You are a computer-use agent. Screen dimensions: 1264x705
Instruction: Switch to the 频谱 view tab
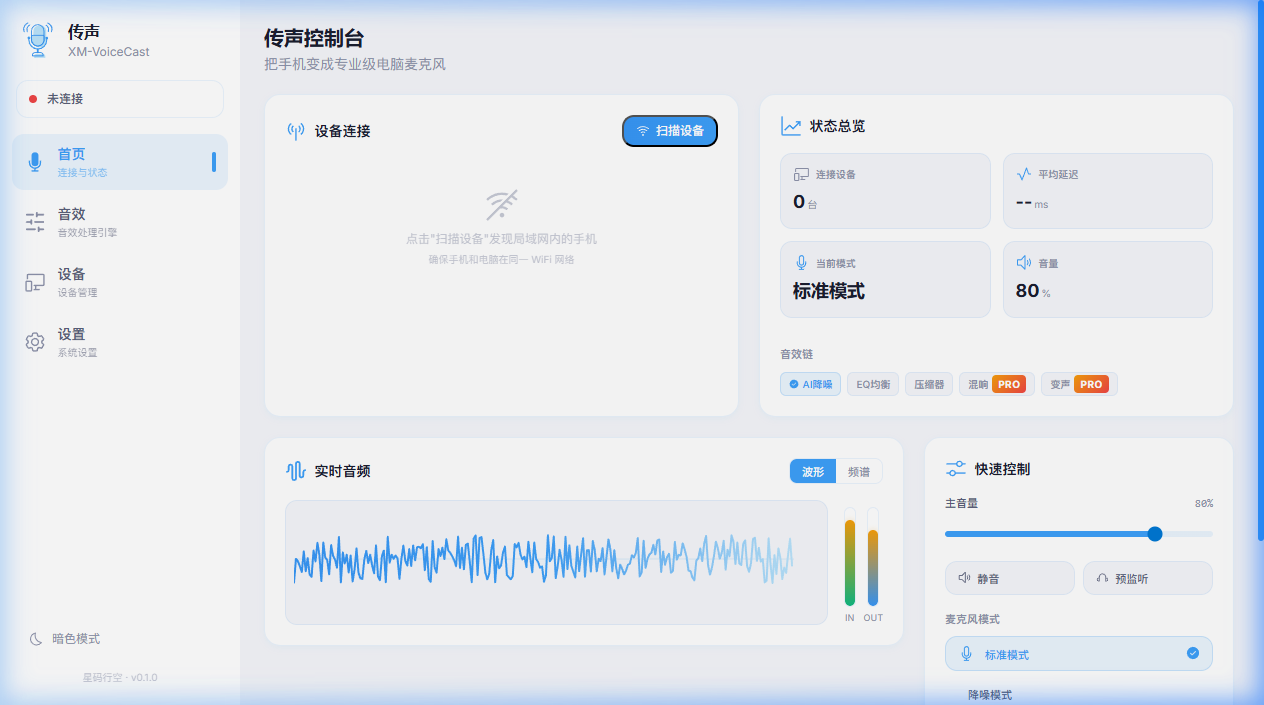click(x=859, y=472)
